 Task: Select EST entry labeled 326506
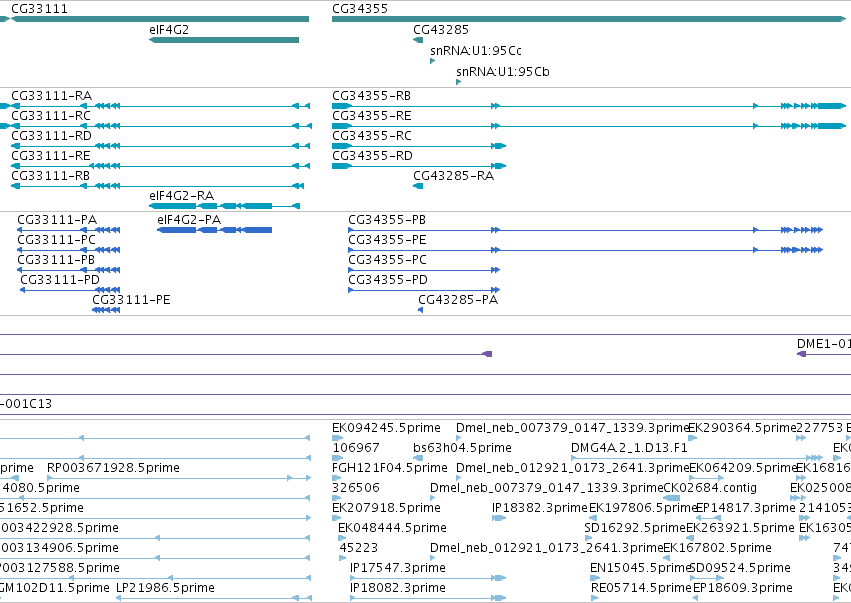[x=356, y=488]
